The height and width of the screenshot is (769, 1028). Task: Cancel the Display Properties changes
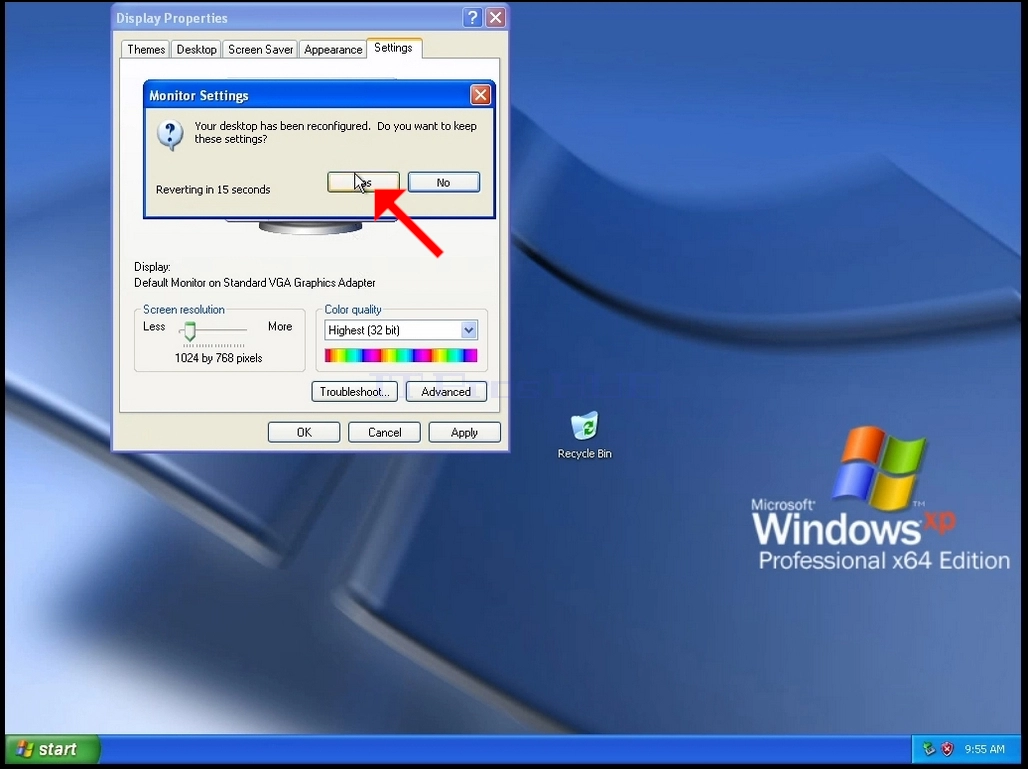(384, 432)
